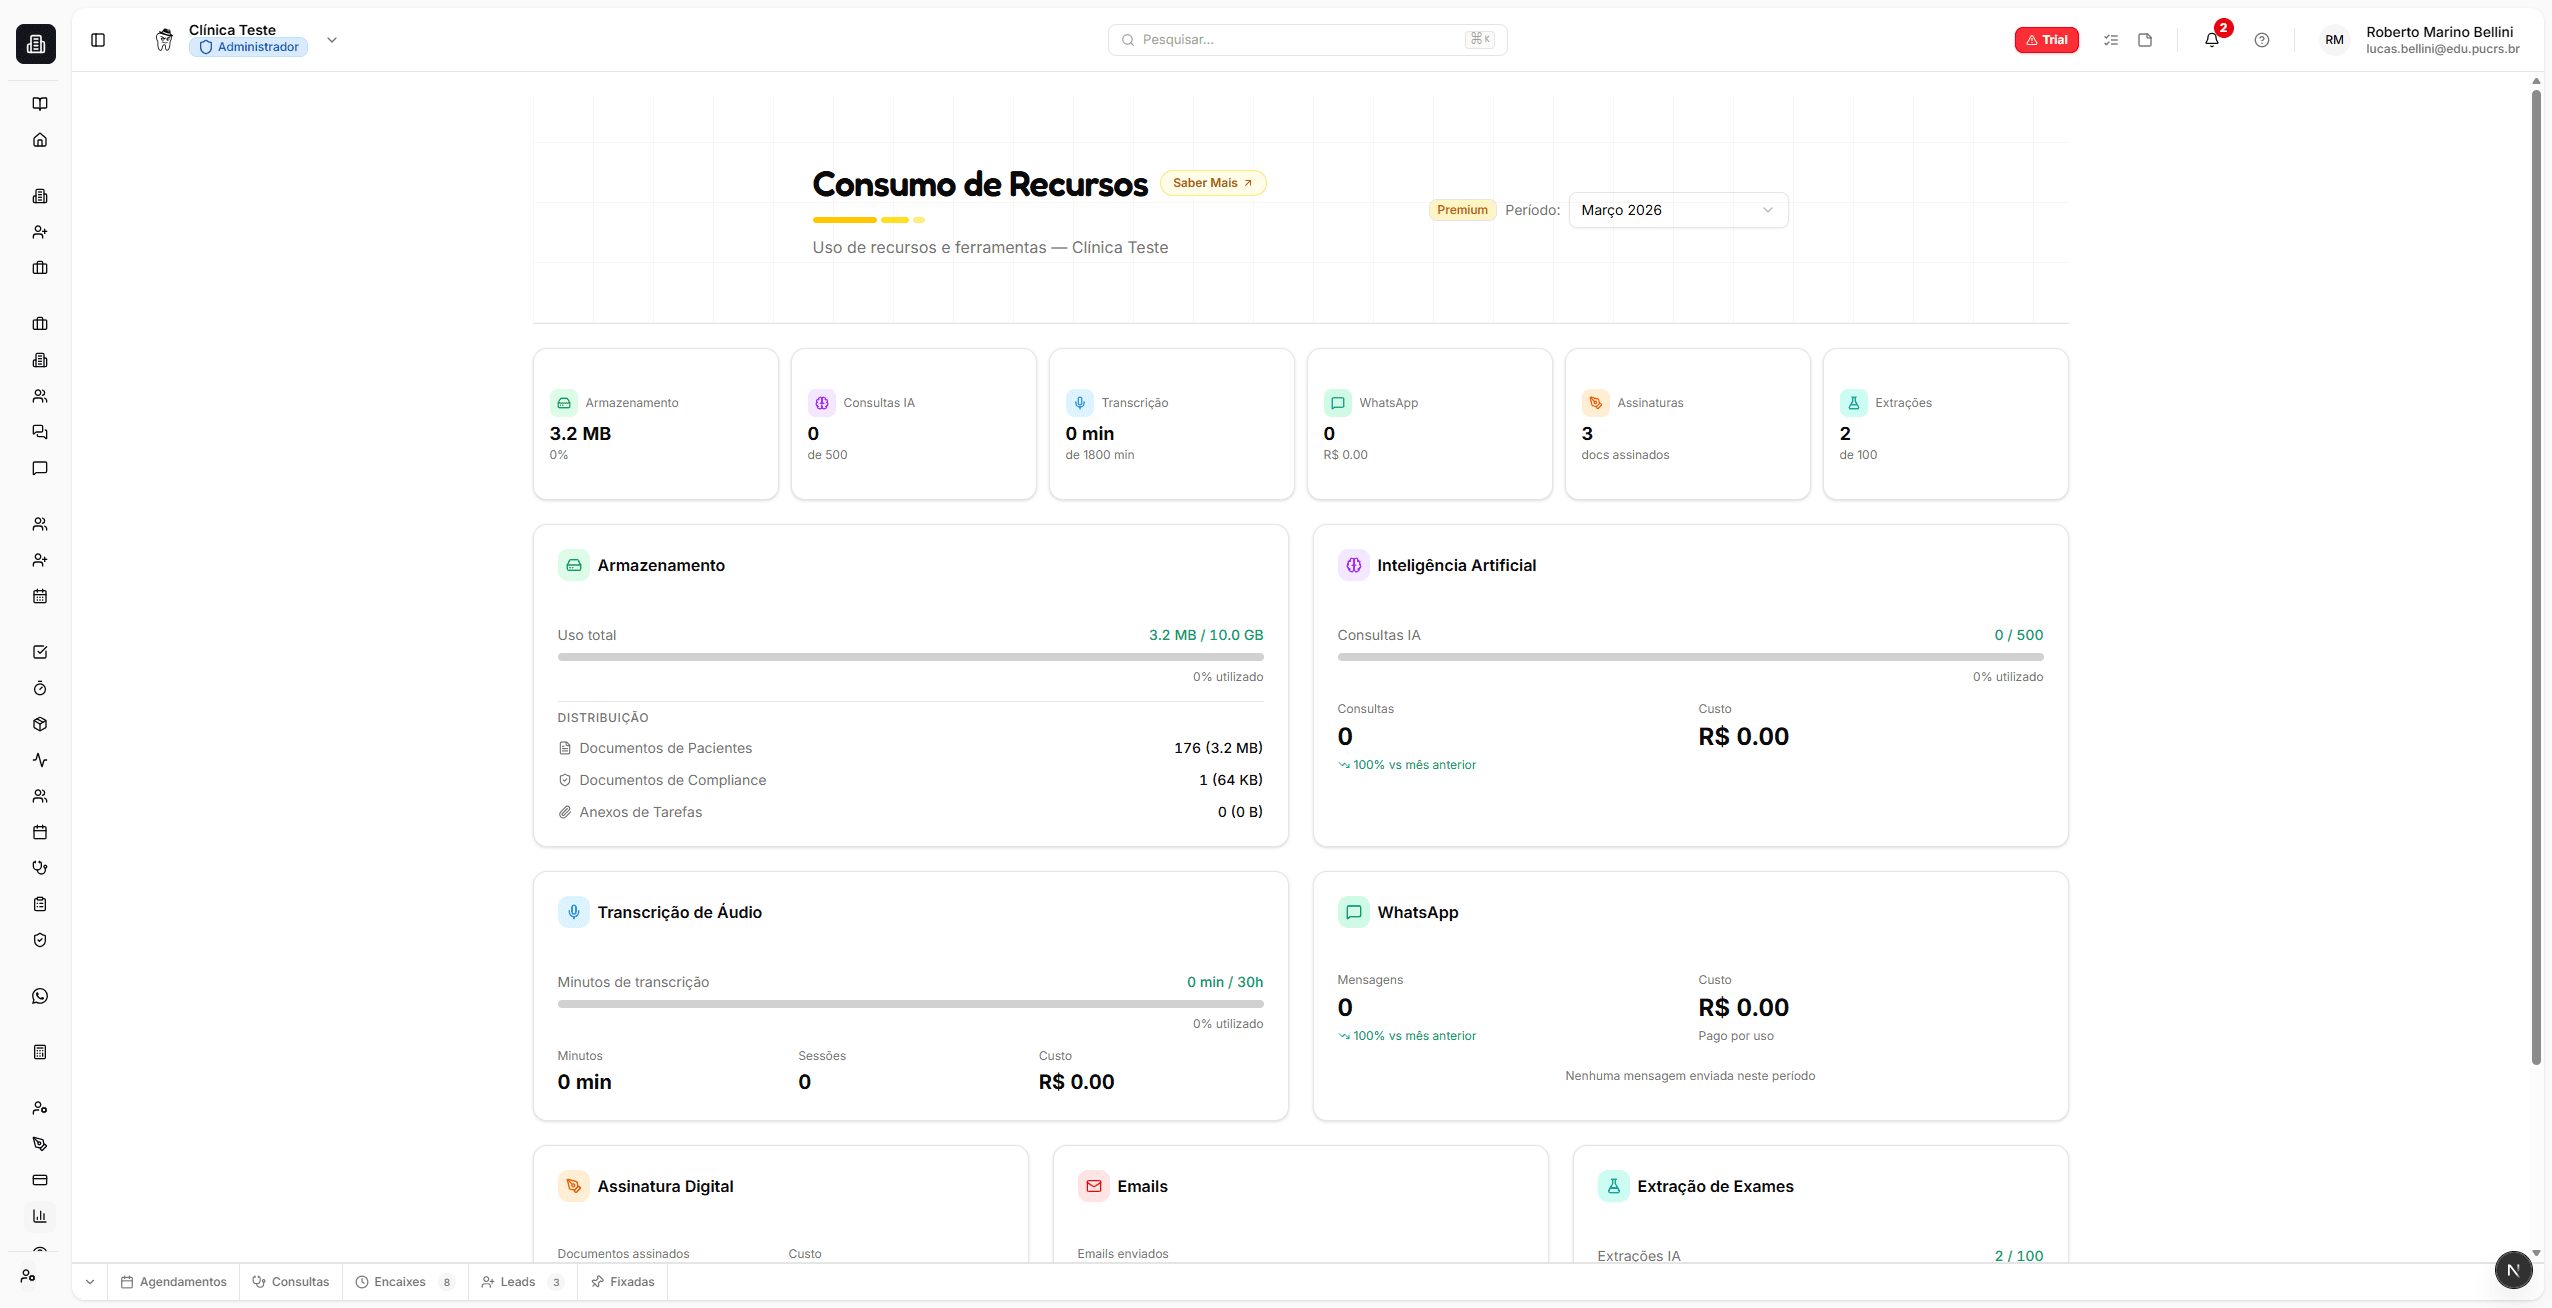
Task: Click the Administrador role badge
Action: point(247,46)
